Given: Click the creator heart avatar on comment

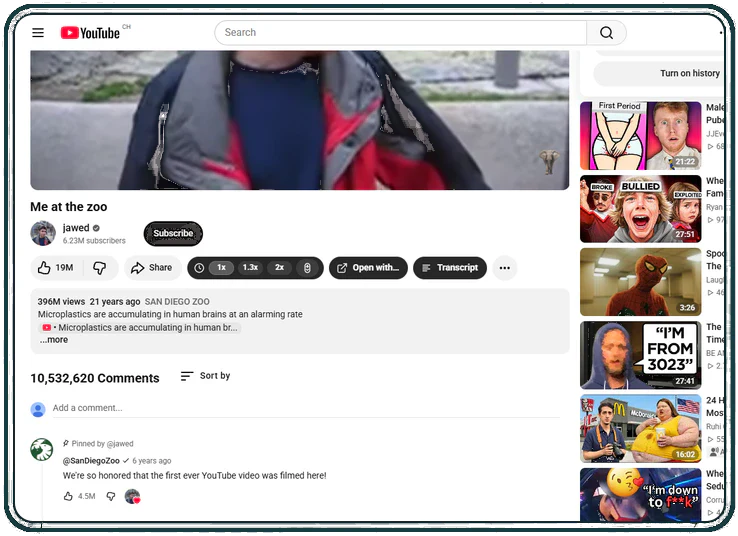Looking at the screenshot, I should pos(133,496).
